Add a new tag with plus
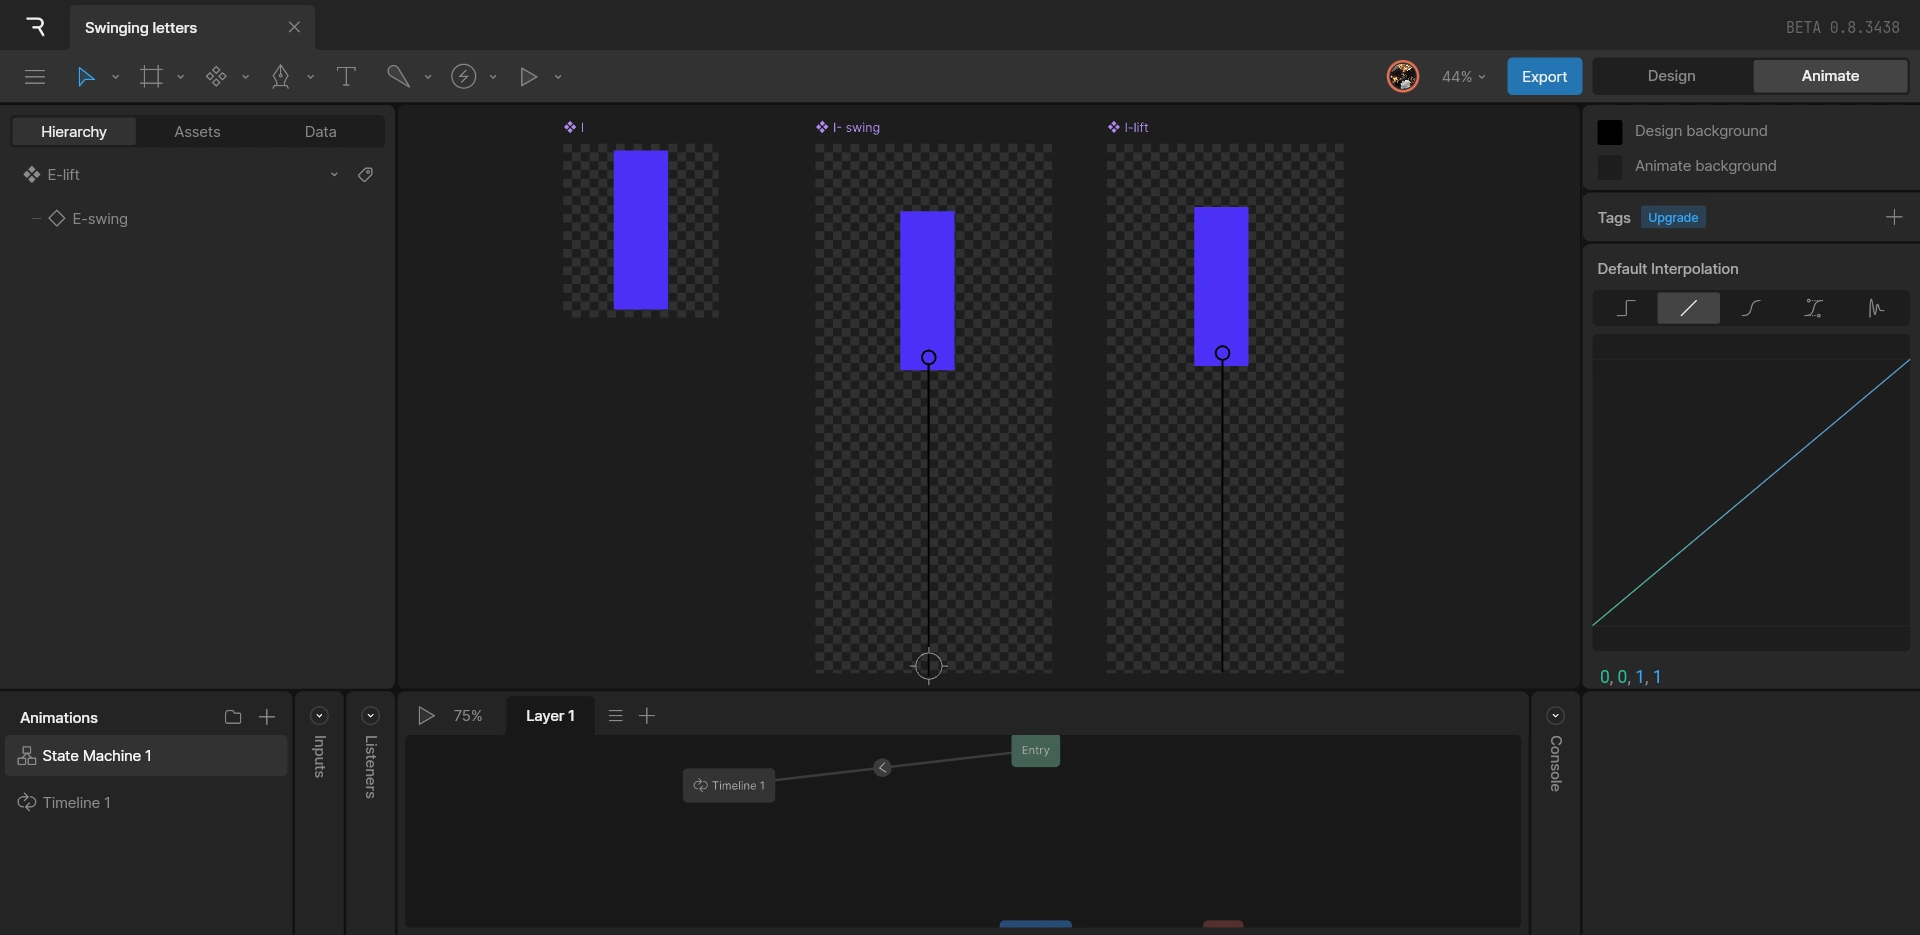 tap(1894, 217)
